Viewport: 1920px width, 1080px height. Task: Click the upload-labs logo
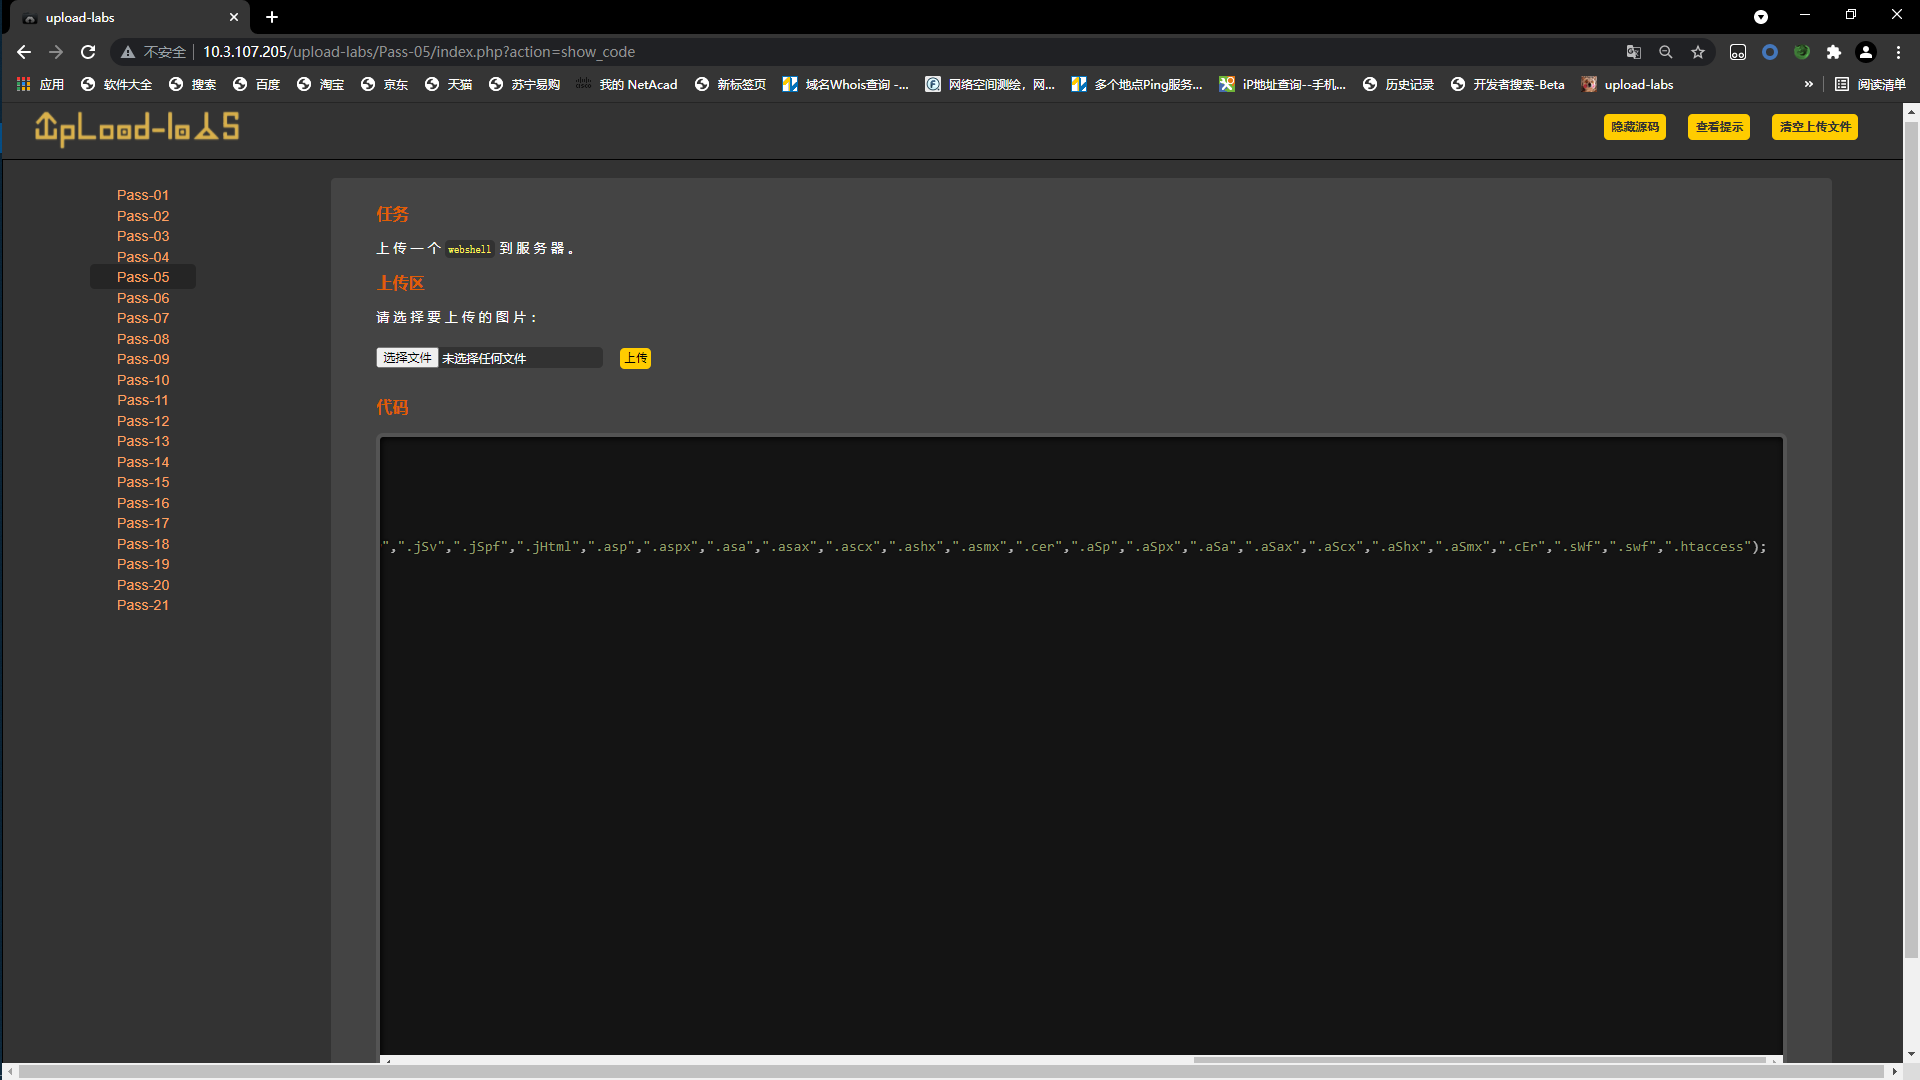(137, 128)
